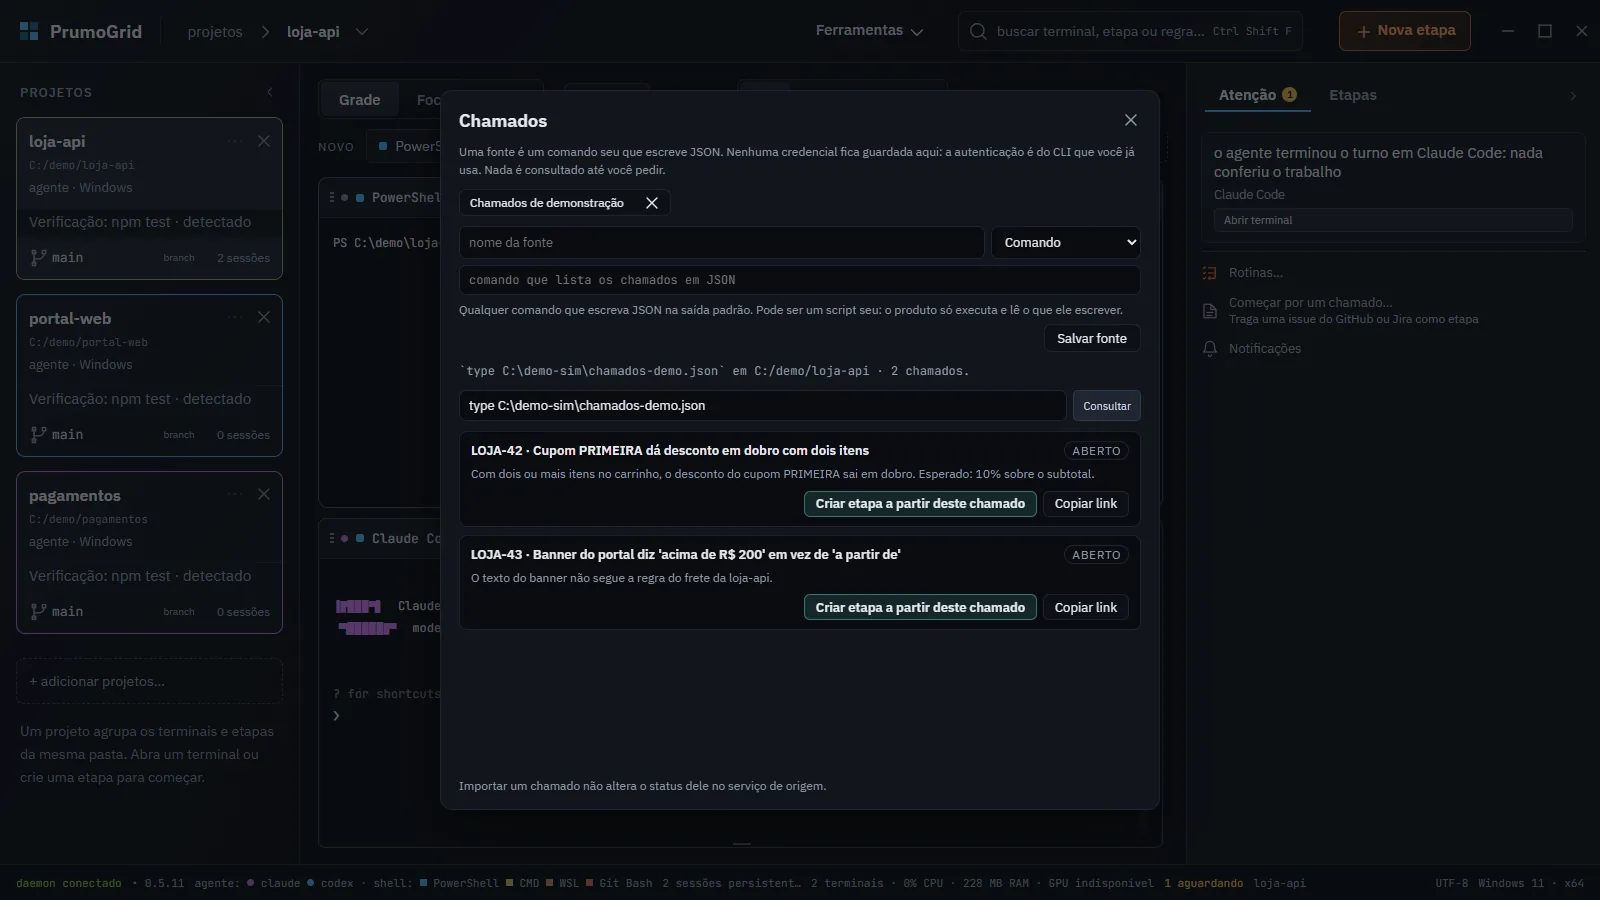Open more options on portal-web card
The height and width of the screenshot is (900, 1600).
235,318
